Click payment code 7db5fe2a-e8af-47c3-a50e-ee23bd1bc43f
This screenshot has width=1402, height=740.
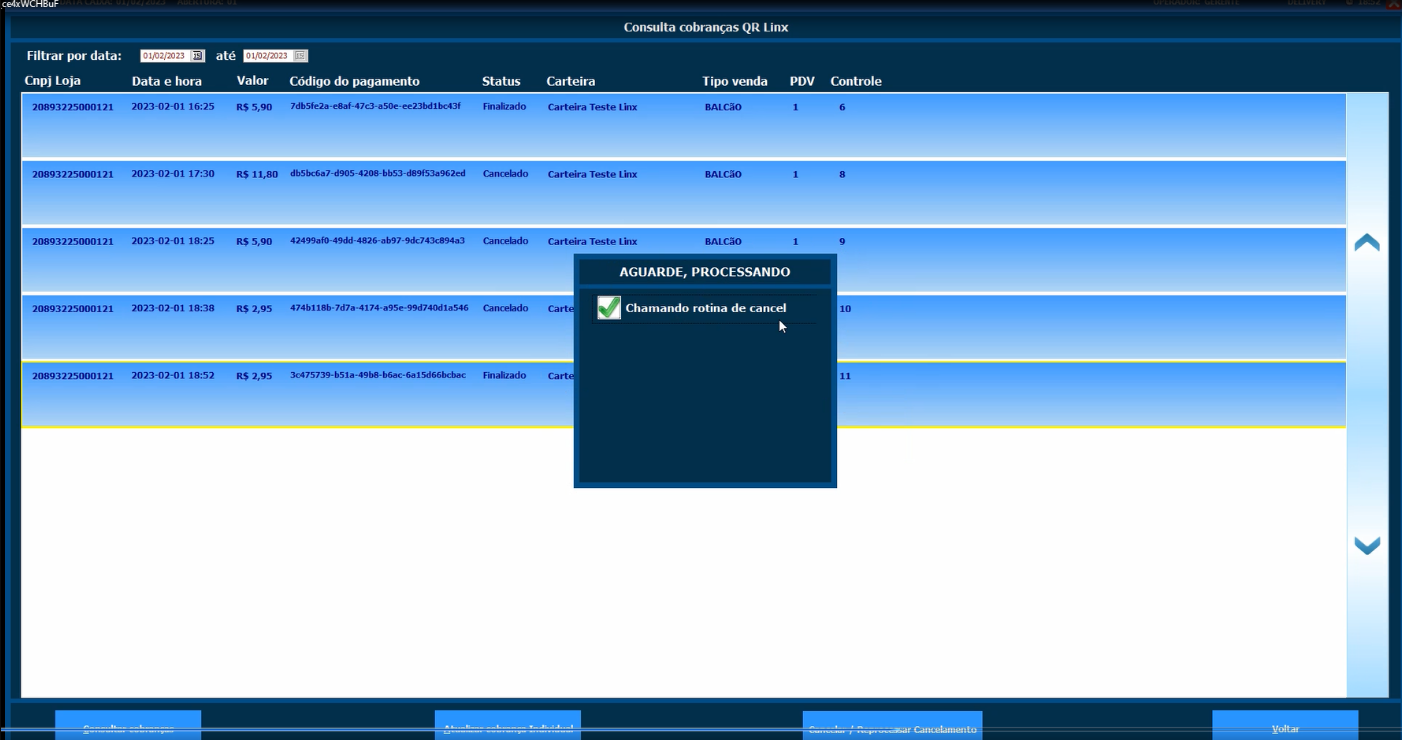point(375,106)
